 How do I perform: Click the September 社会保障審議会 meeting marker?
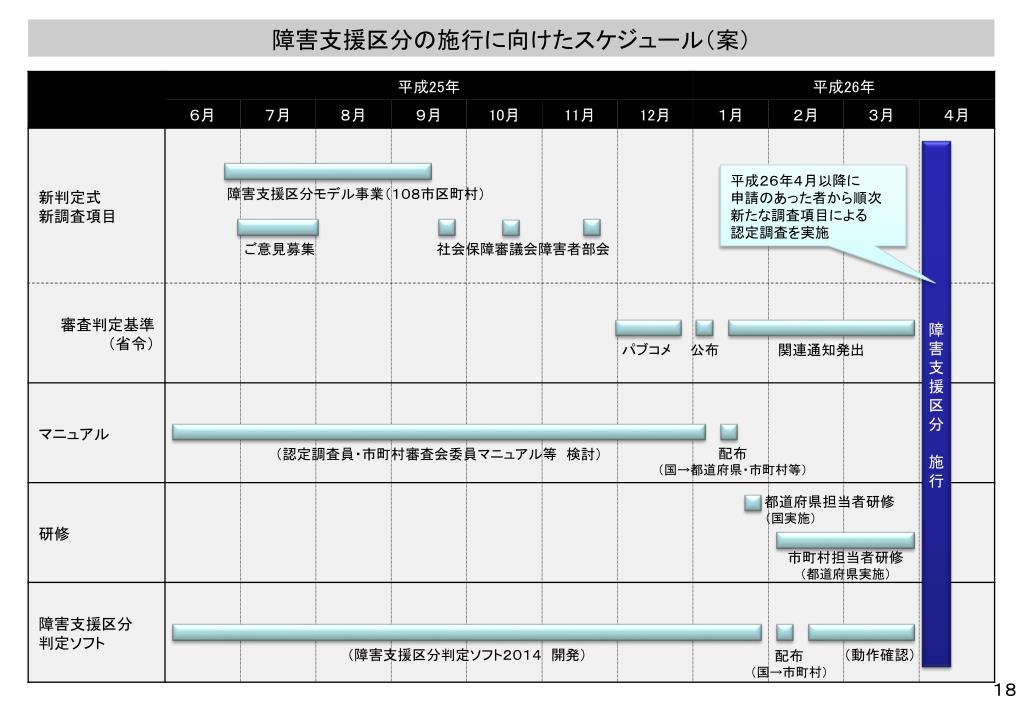(x=447, y=227)
